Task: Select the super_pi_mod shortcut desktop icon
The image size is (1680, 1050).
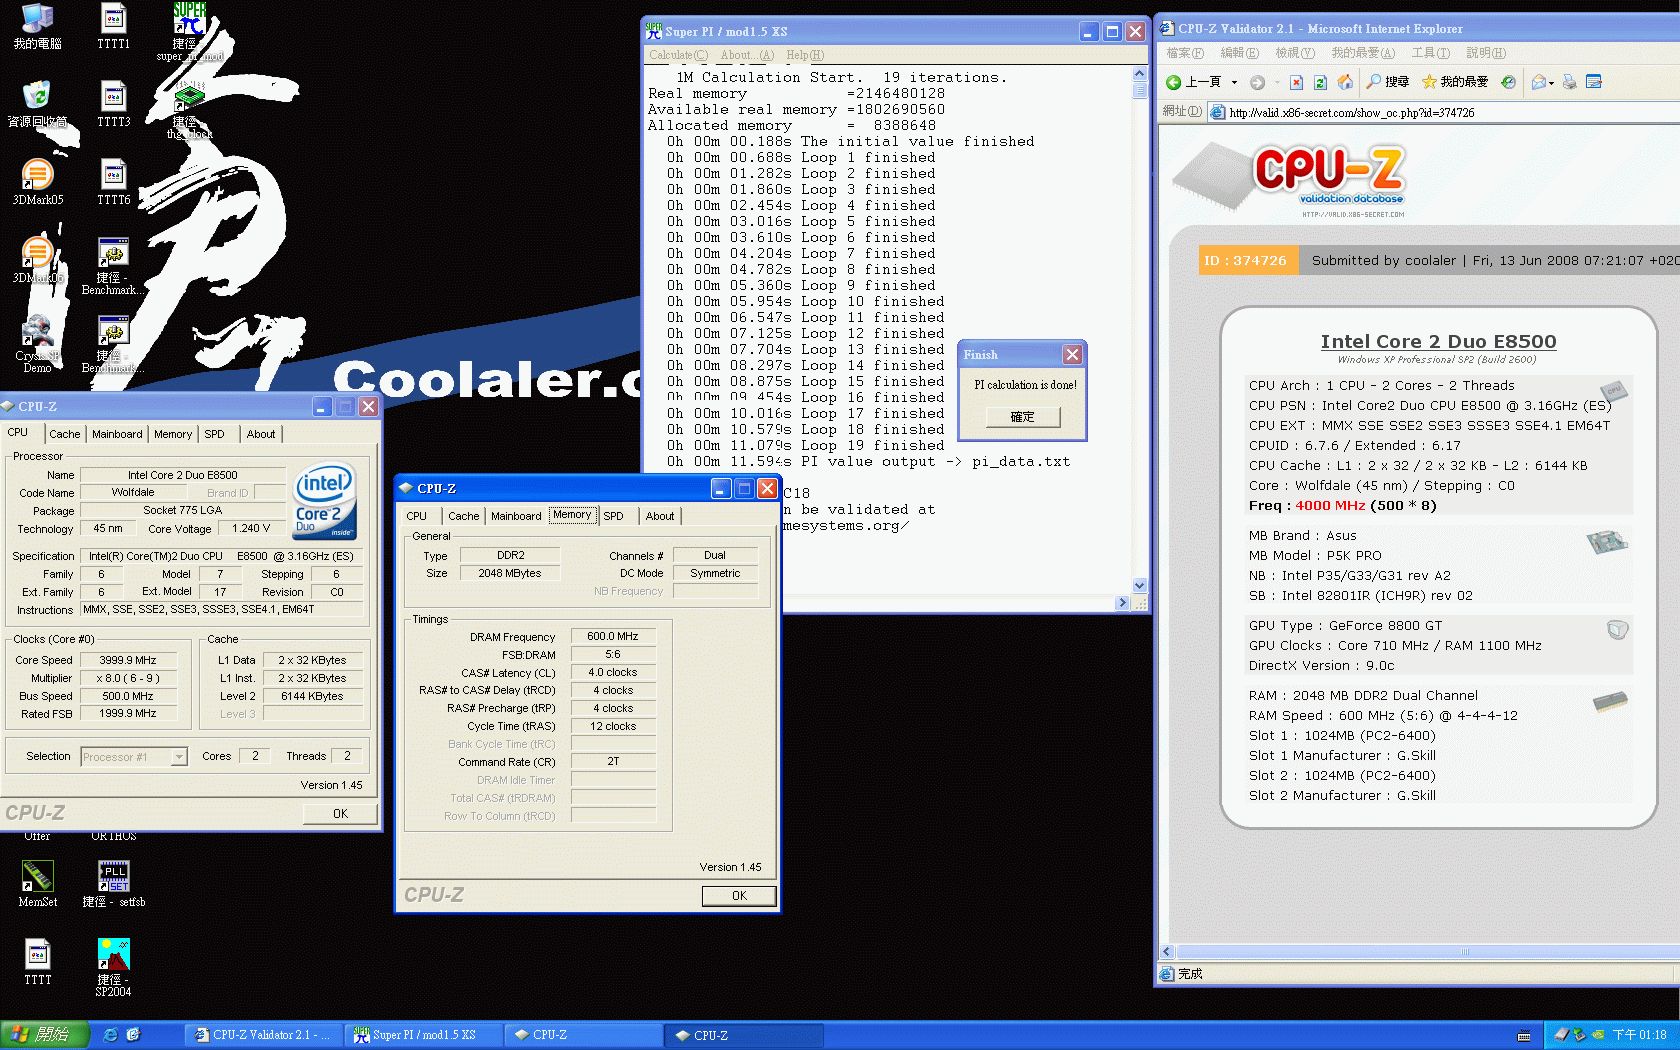Action: 189,32
